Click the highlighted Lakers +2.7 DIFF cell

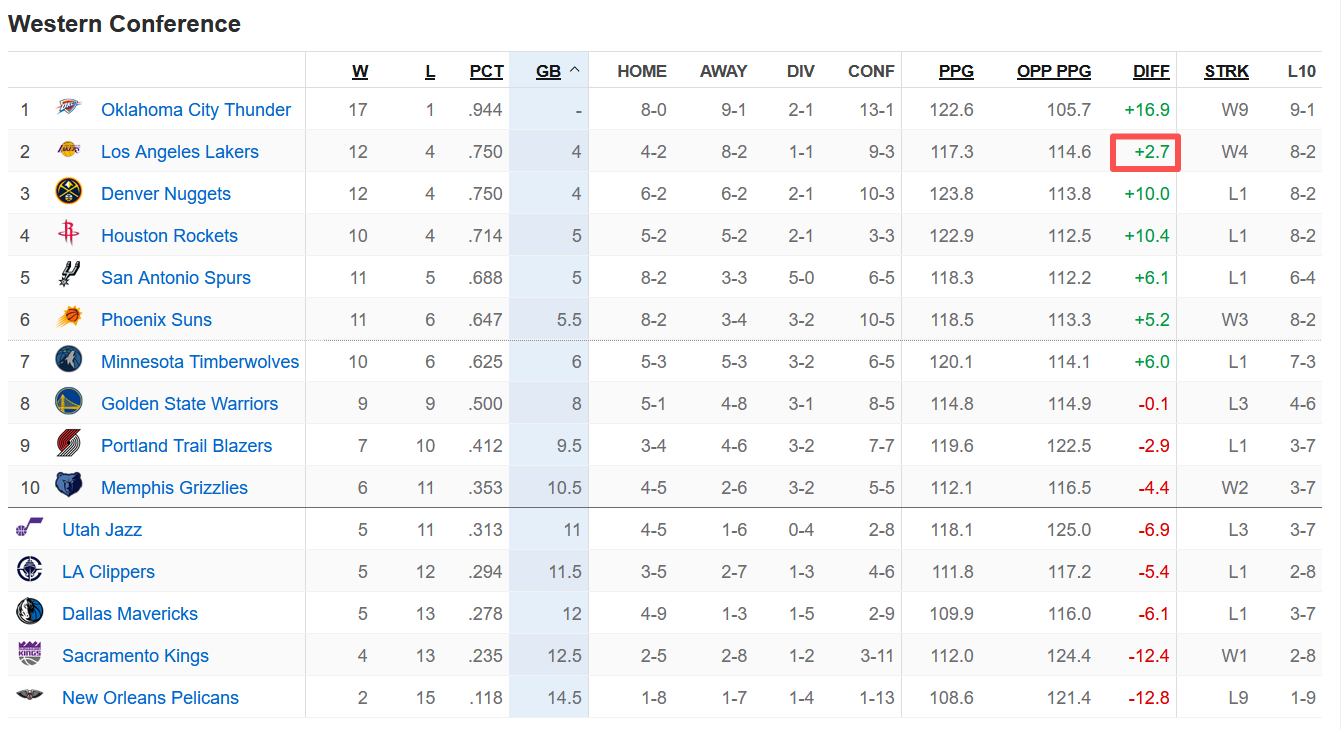[x=1146, y=152]
